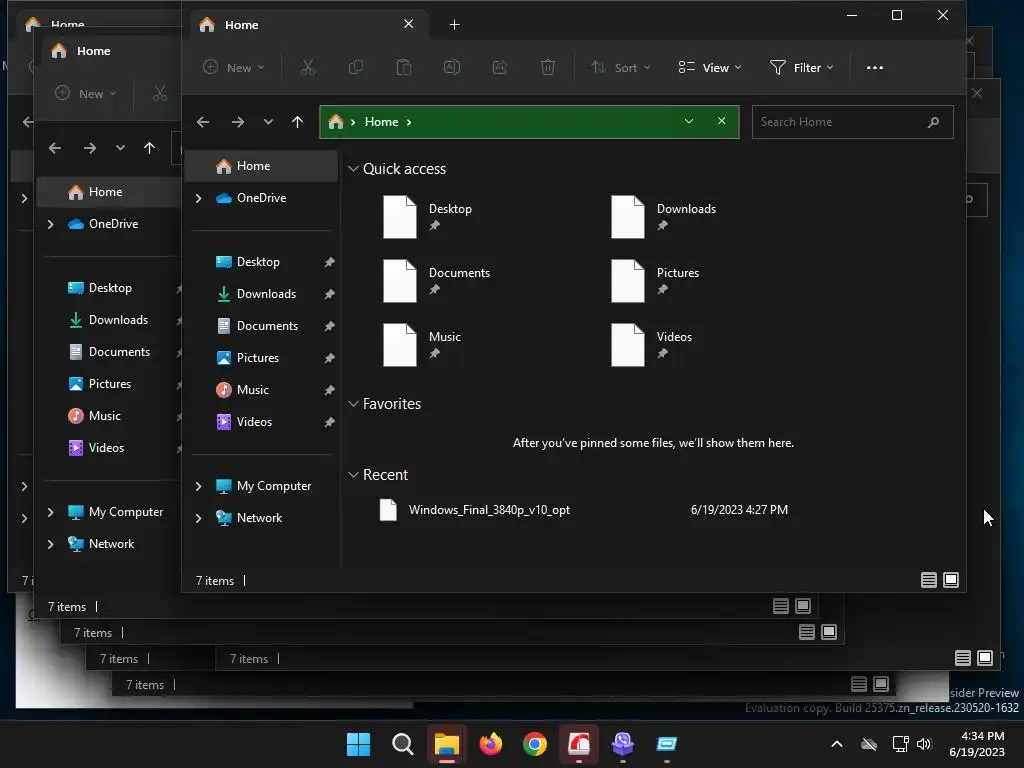Select Desktop in the front window's sidebar

258,262
